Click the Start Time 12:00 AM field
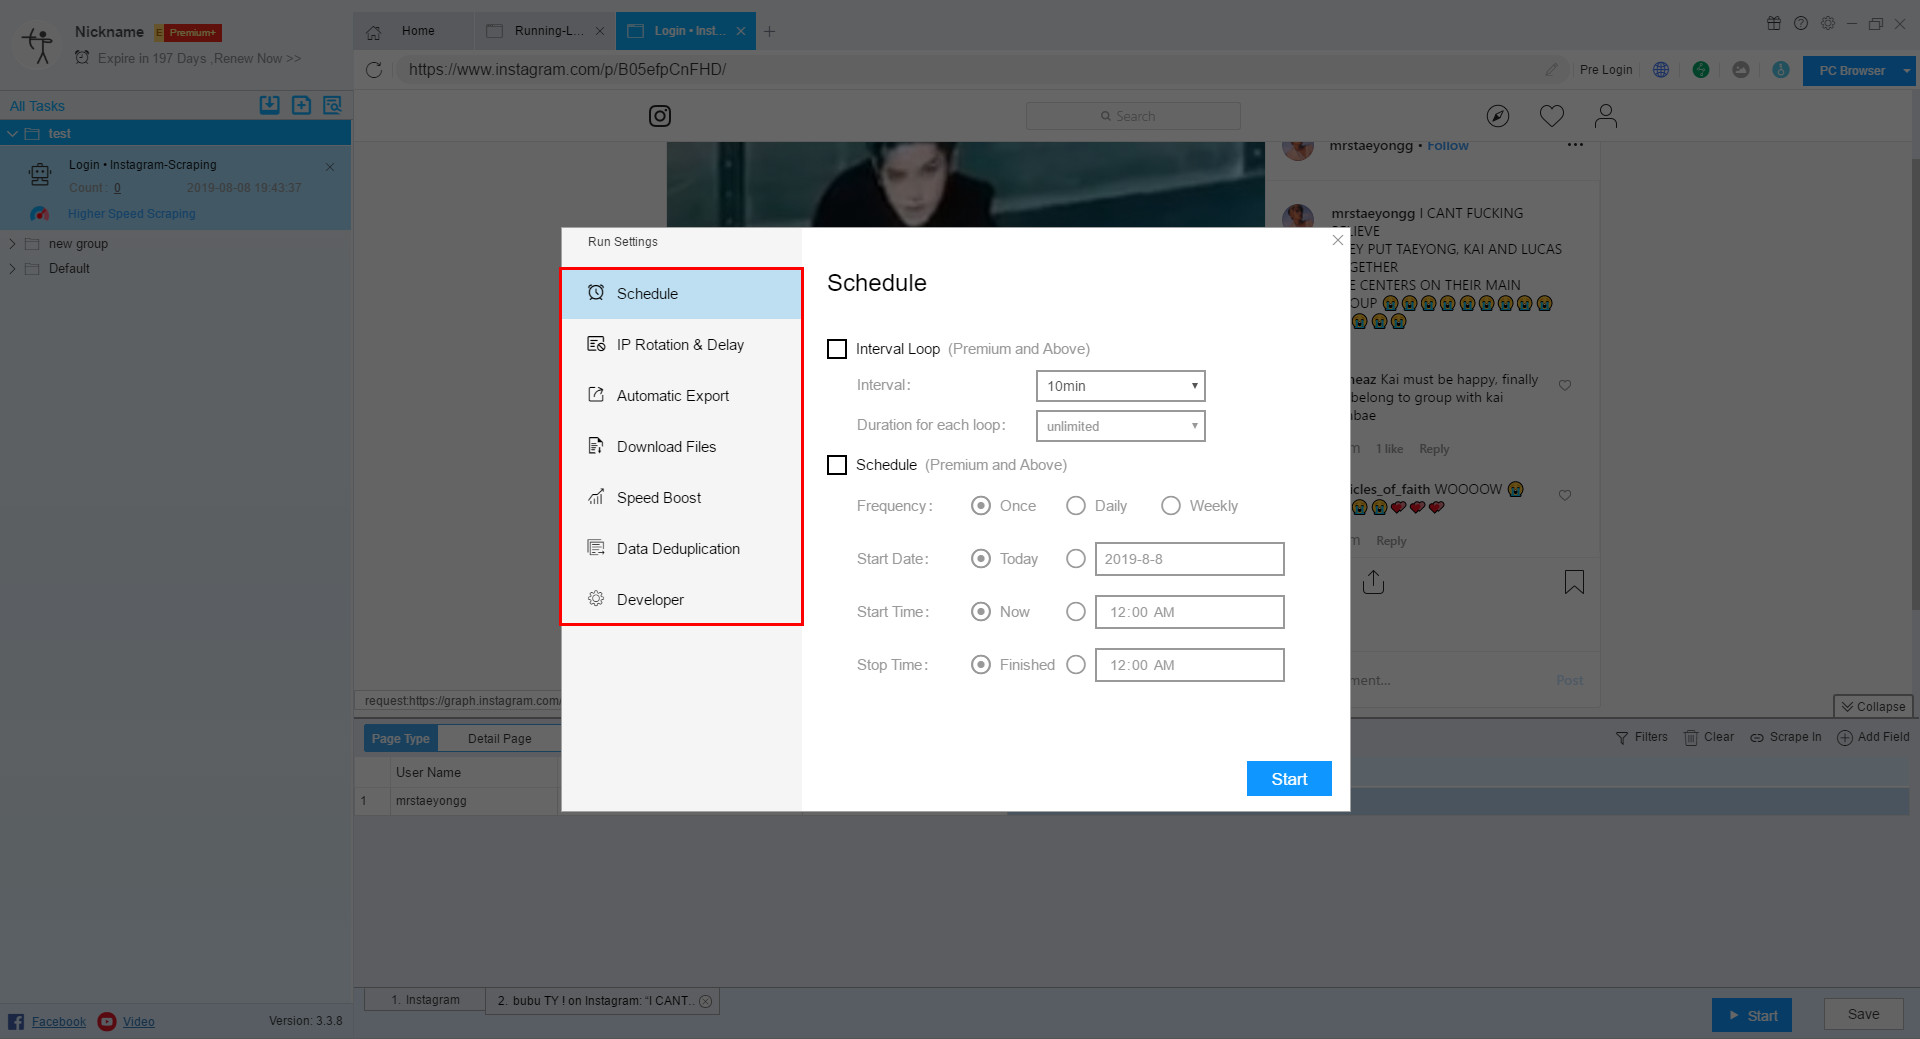1920x1039 pixels. click(1189, 612)
